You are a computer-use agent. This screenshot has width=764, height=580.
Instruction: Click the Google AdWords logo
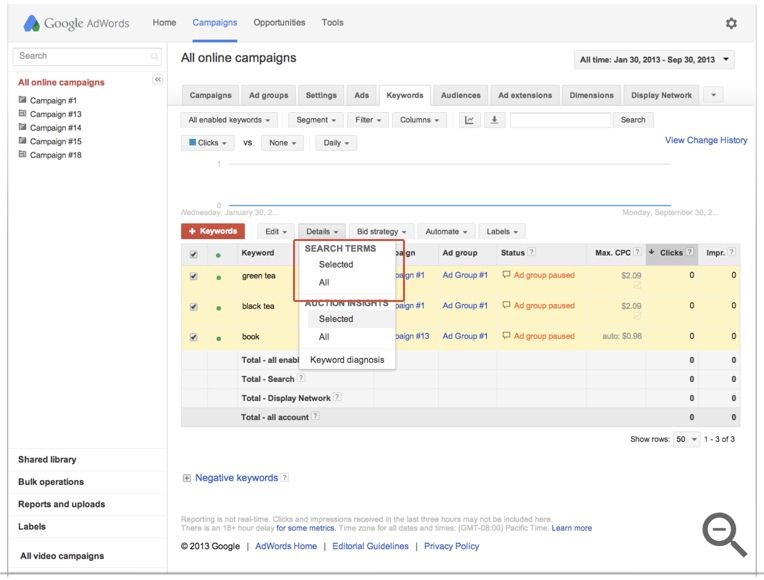coord(76,23)
